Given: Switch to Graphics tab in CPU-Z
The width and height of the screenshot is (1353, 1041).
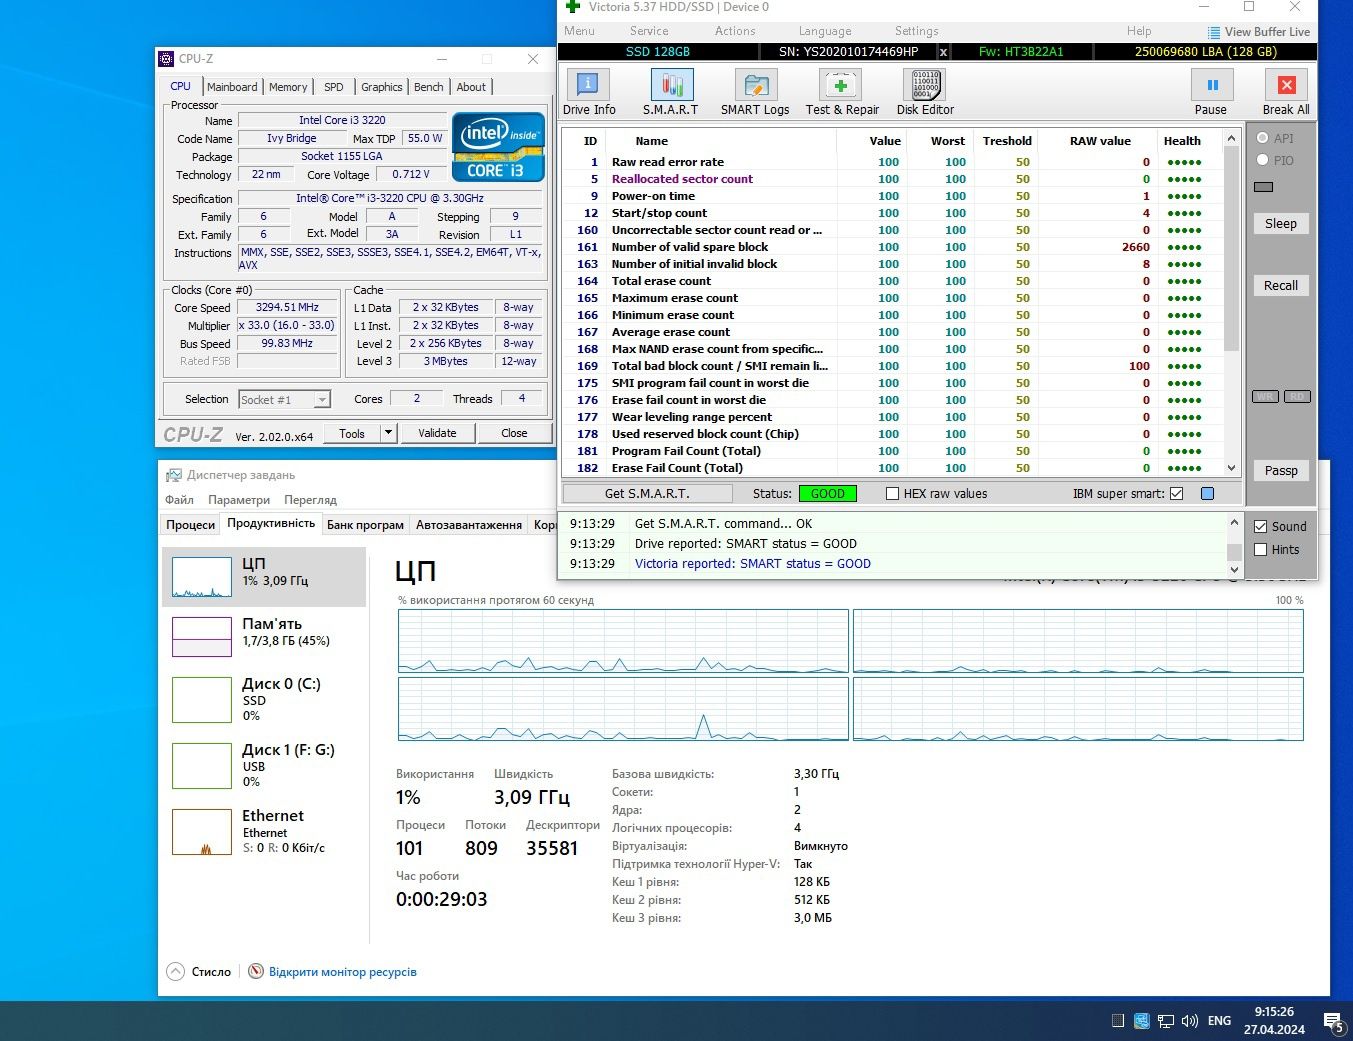Looking at the screenshot, I should 382,87.
